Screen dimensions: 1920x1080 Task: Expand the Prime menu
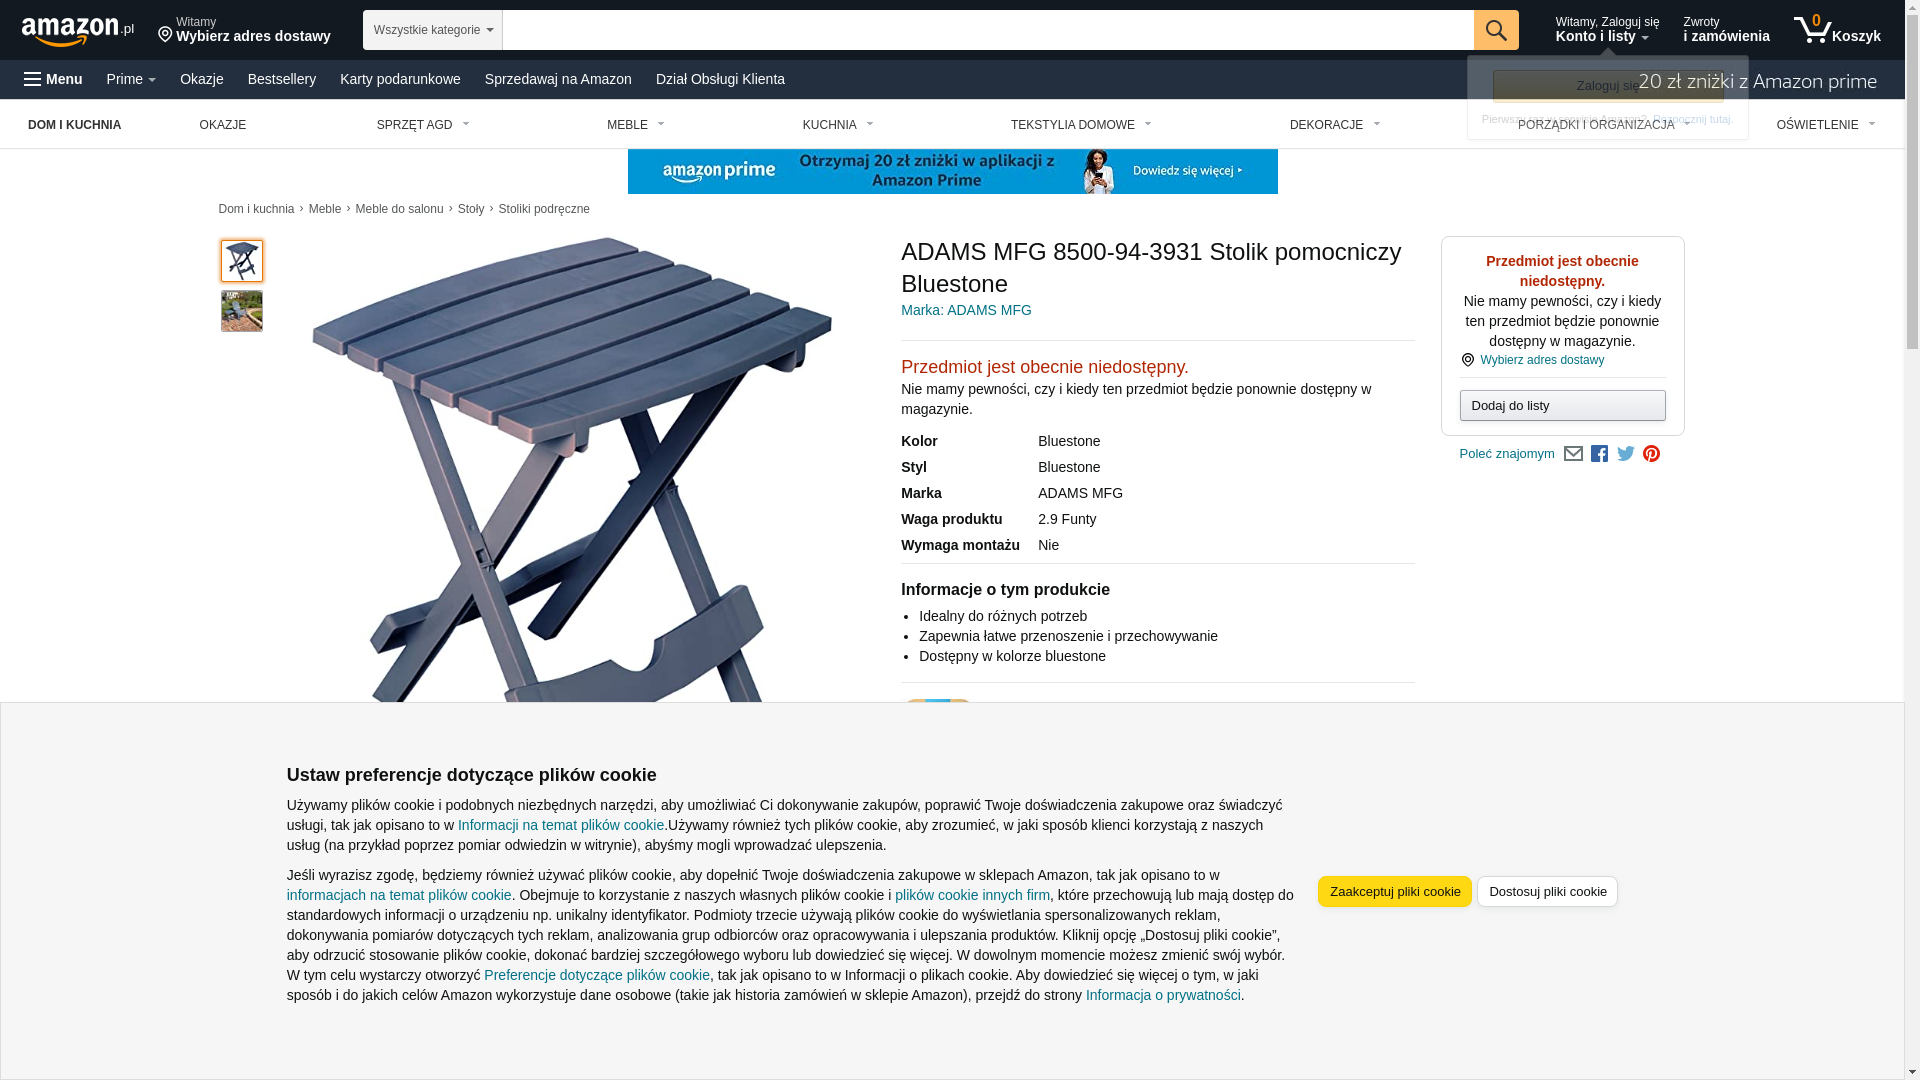131,79
